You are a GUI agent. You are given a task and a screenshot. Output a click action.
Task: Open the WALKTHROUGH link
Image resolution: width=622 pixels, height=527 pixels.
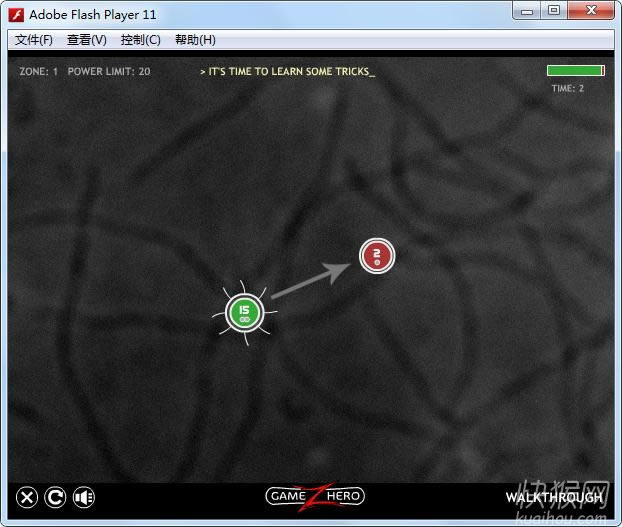(554, 497)
